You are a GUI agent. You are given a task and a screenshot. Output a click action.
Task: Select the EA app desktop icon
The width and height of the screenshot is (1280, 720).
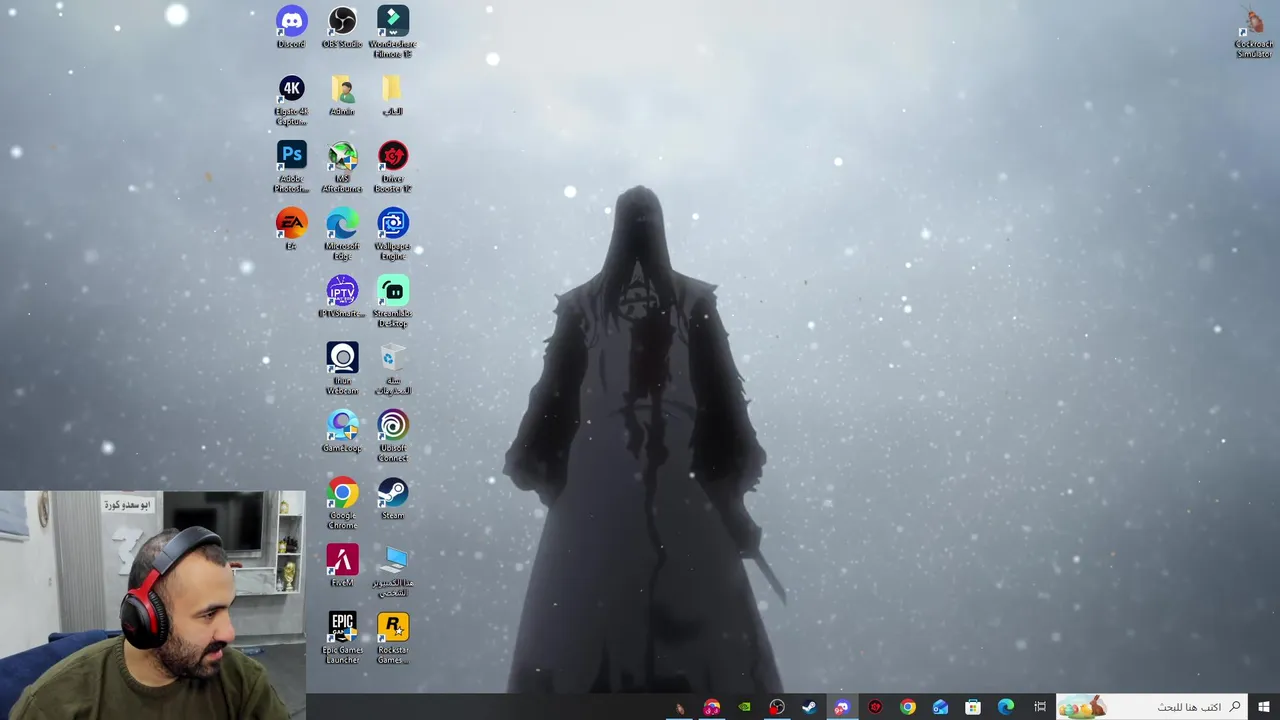291,229
